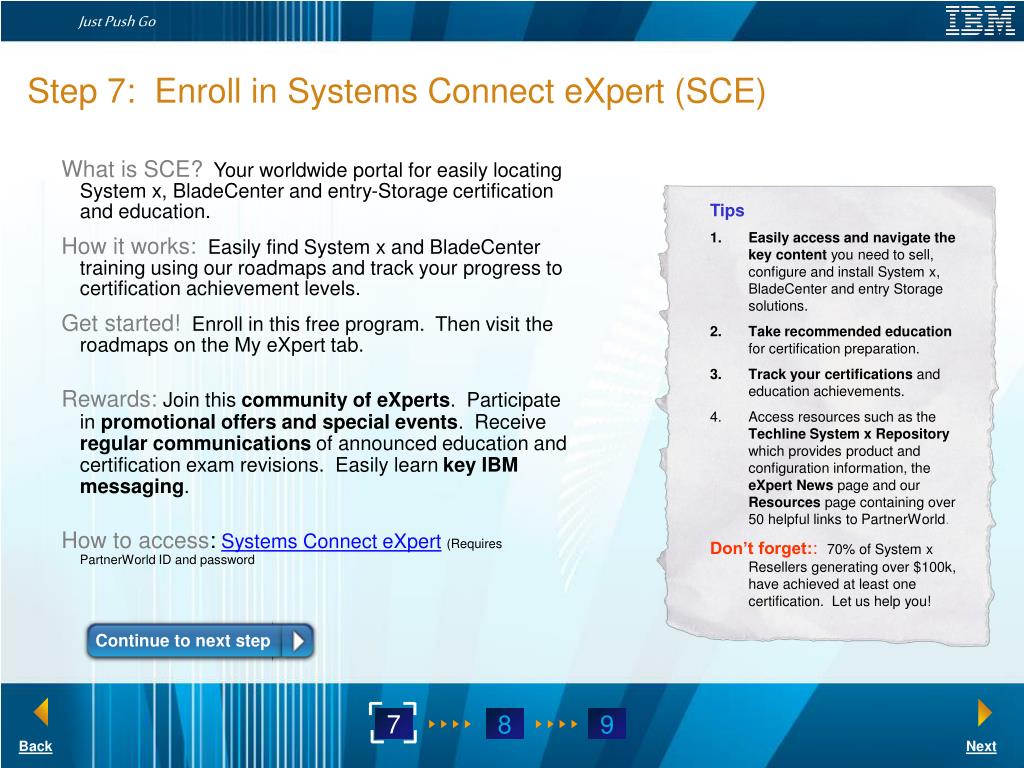Click the Next link text

[981, 746]
